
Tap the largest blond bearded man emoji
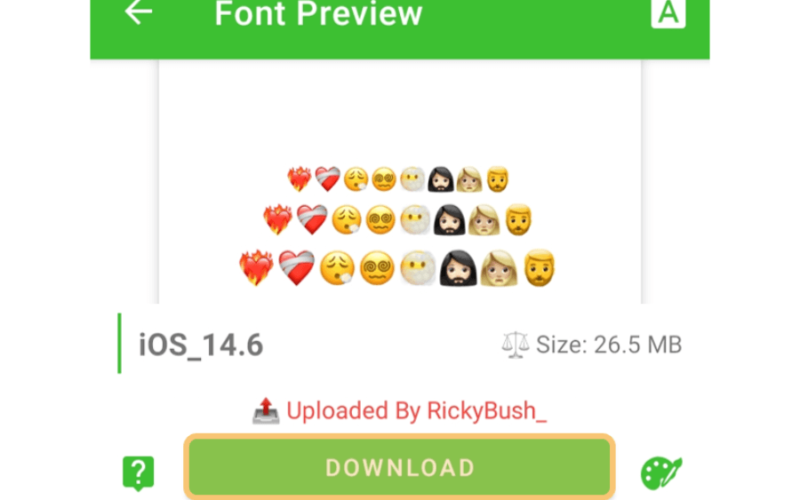(x=539, y=268)
